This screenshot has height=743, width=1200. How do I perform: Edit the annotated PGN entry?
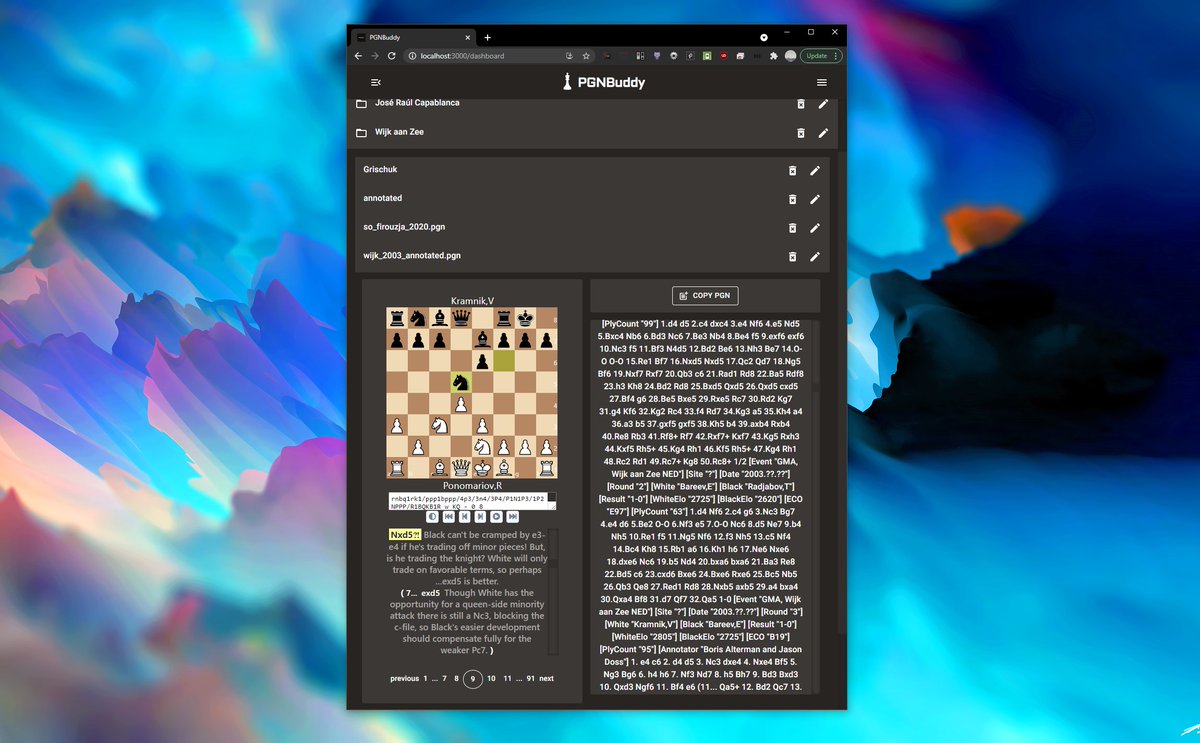tap(815, 199)
